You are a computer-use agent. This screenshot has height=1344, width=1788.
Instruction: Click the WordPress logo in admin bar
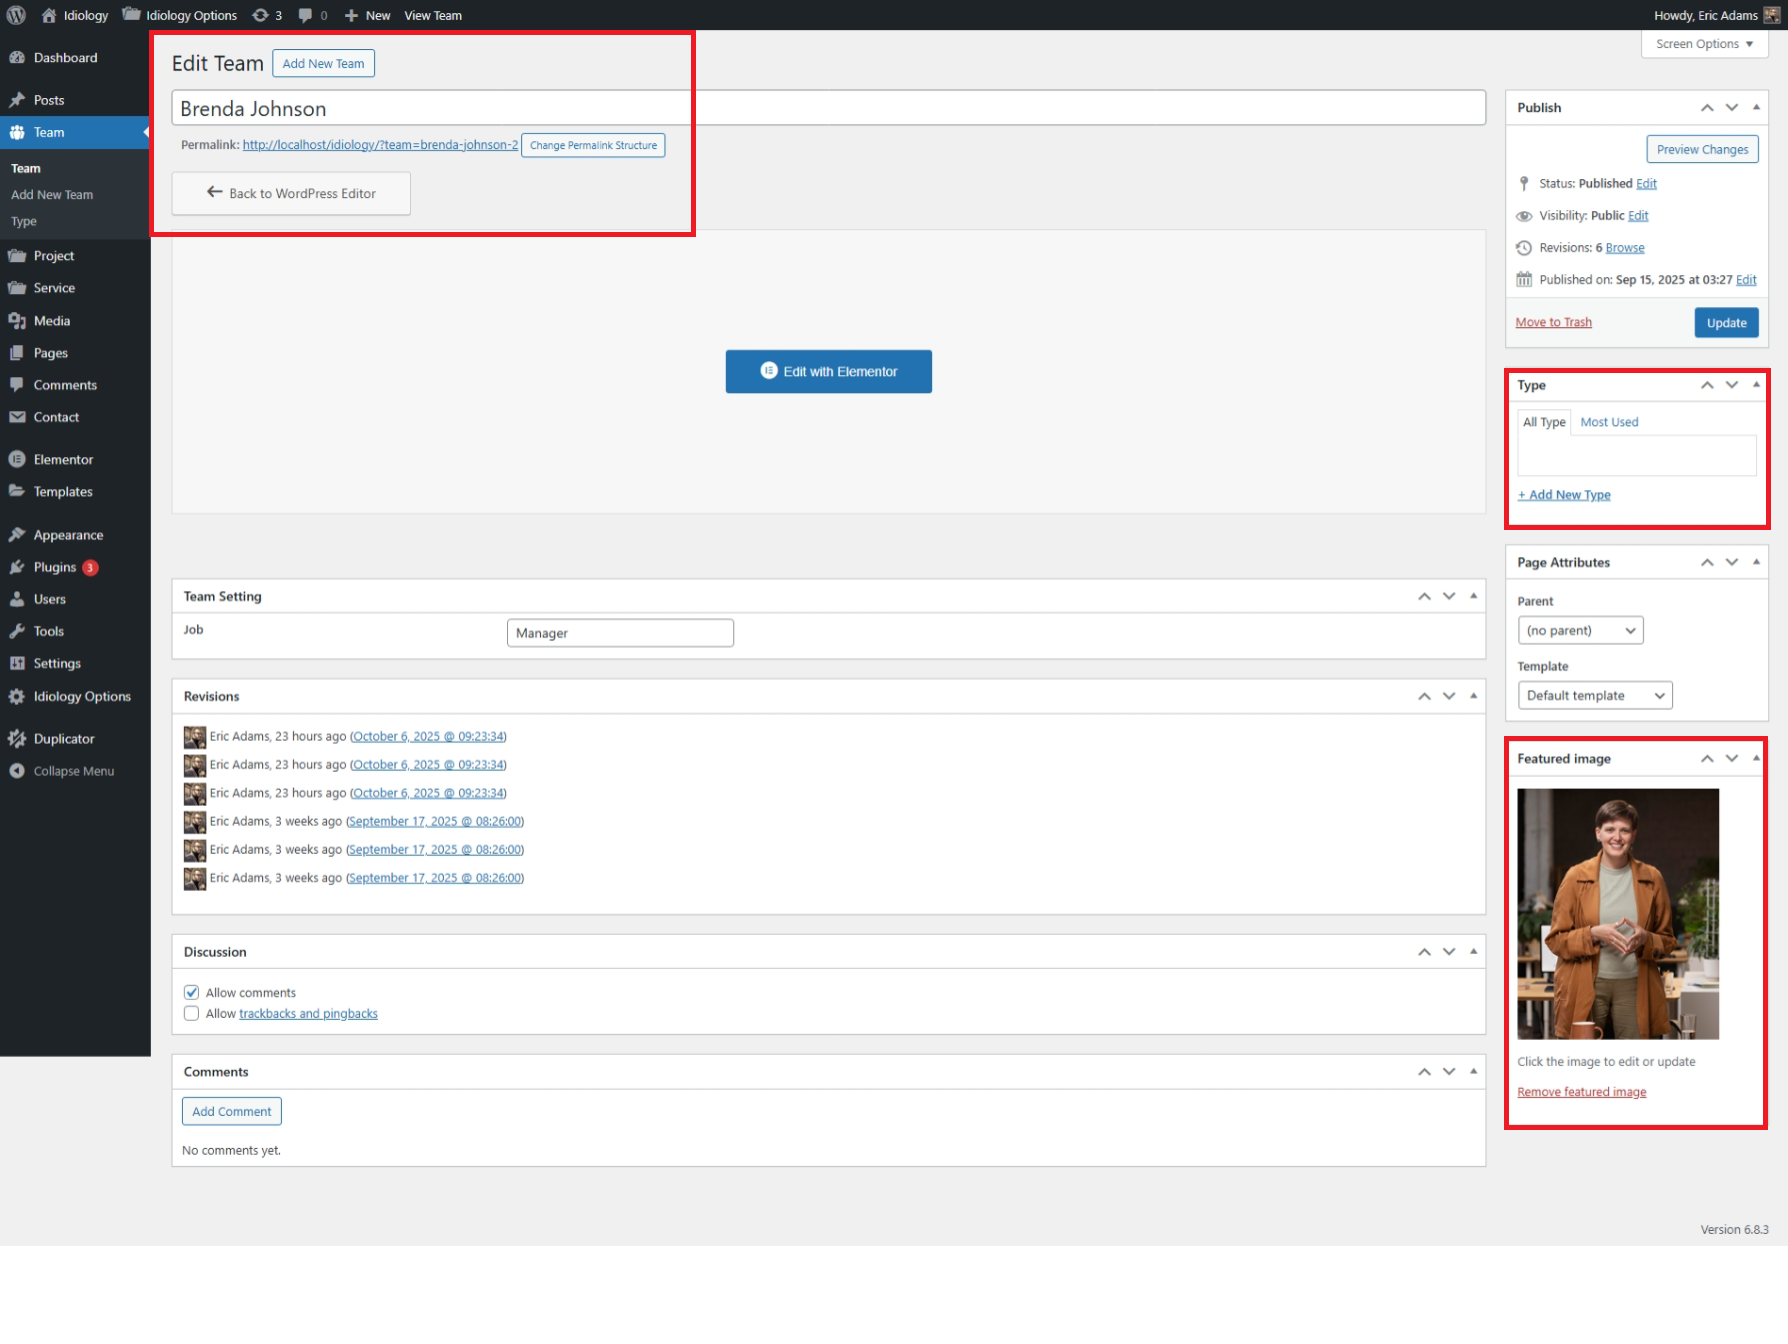coord(16,15)
